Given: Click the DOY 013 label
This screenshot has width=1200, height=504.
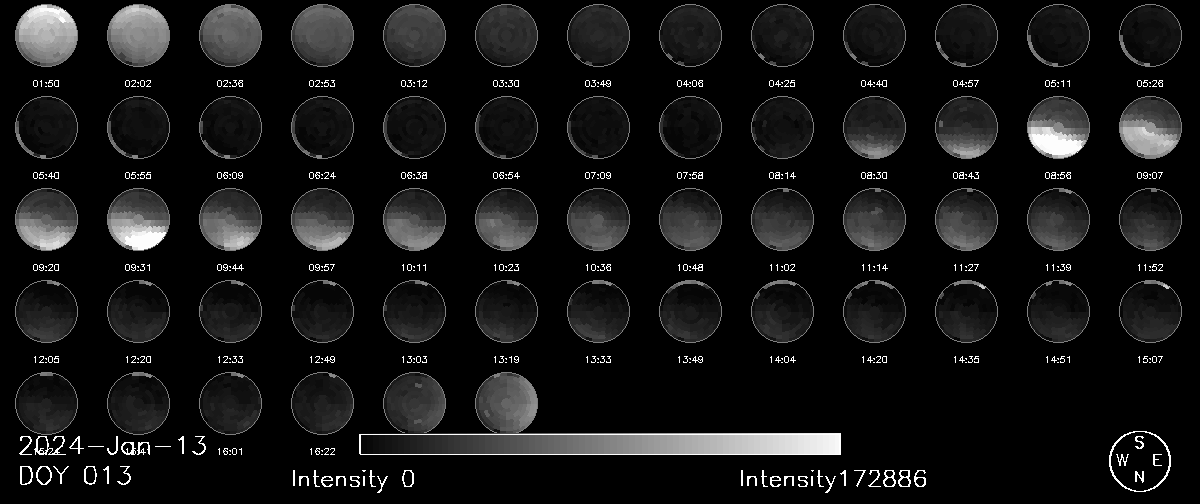Looking at the screenshot, I should 75,476.
